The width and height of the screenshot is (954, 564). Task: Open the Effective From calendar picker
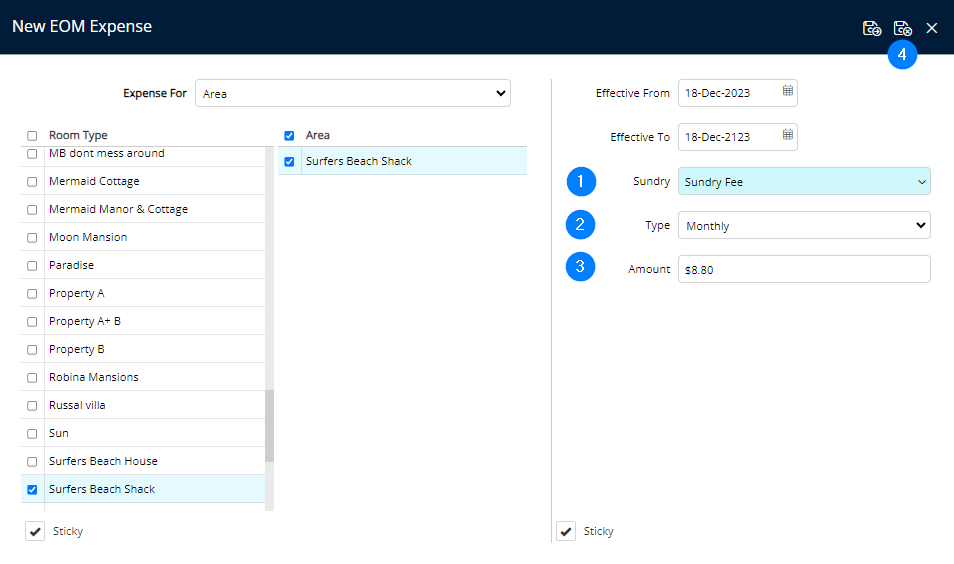788,92
